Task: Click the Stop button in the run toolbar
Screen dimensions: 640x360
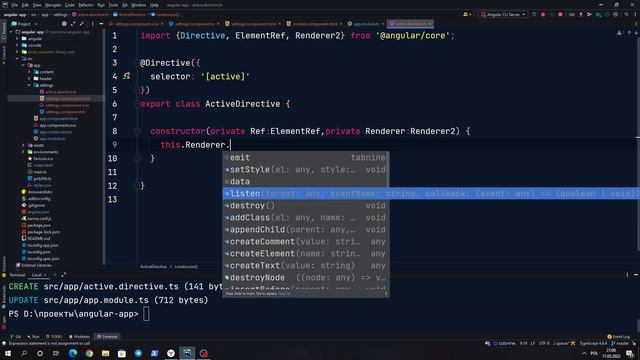Action: 560,14
